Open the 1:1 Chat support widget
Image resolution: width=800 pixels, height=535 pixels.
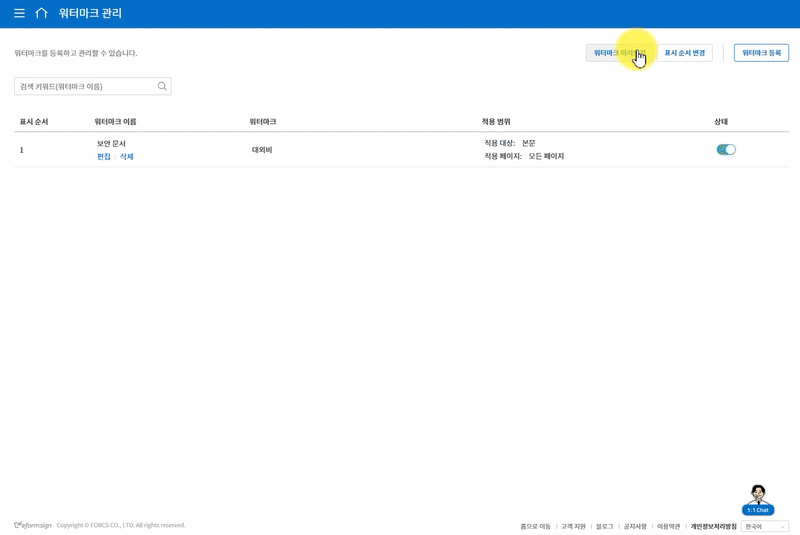[x=758, y=499]
